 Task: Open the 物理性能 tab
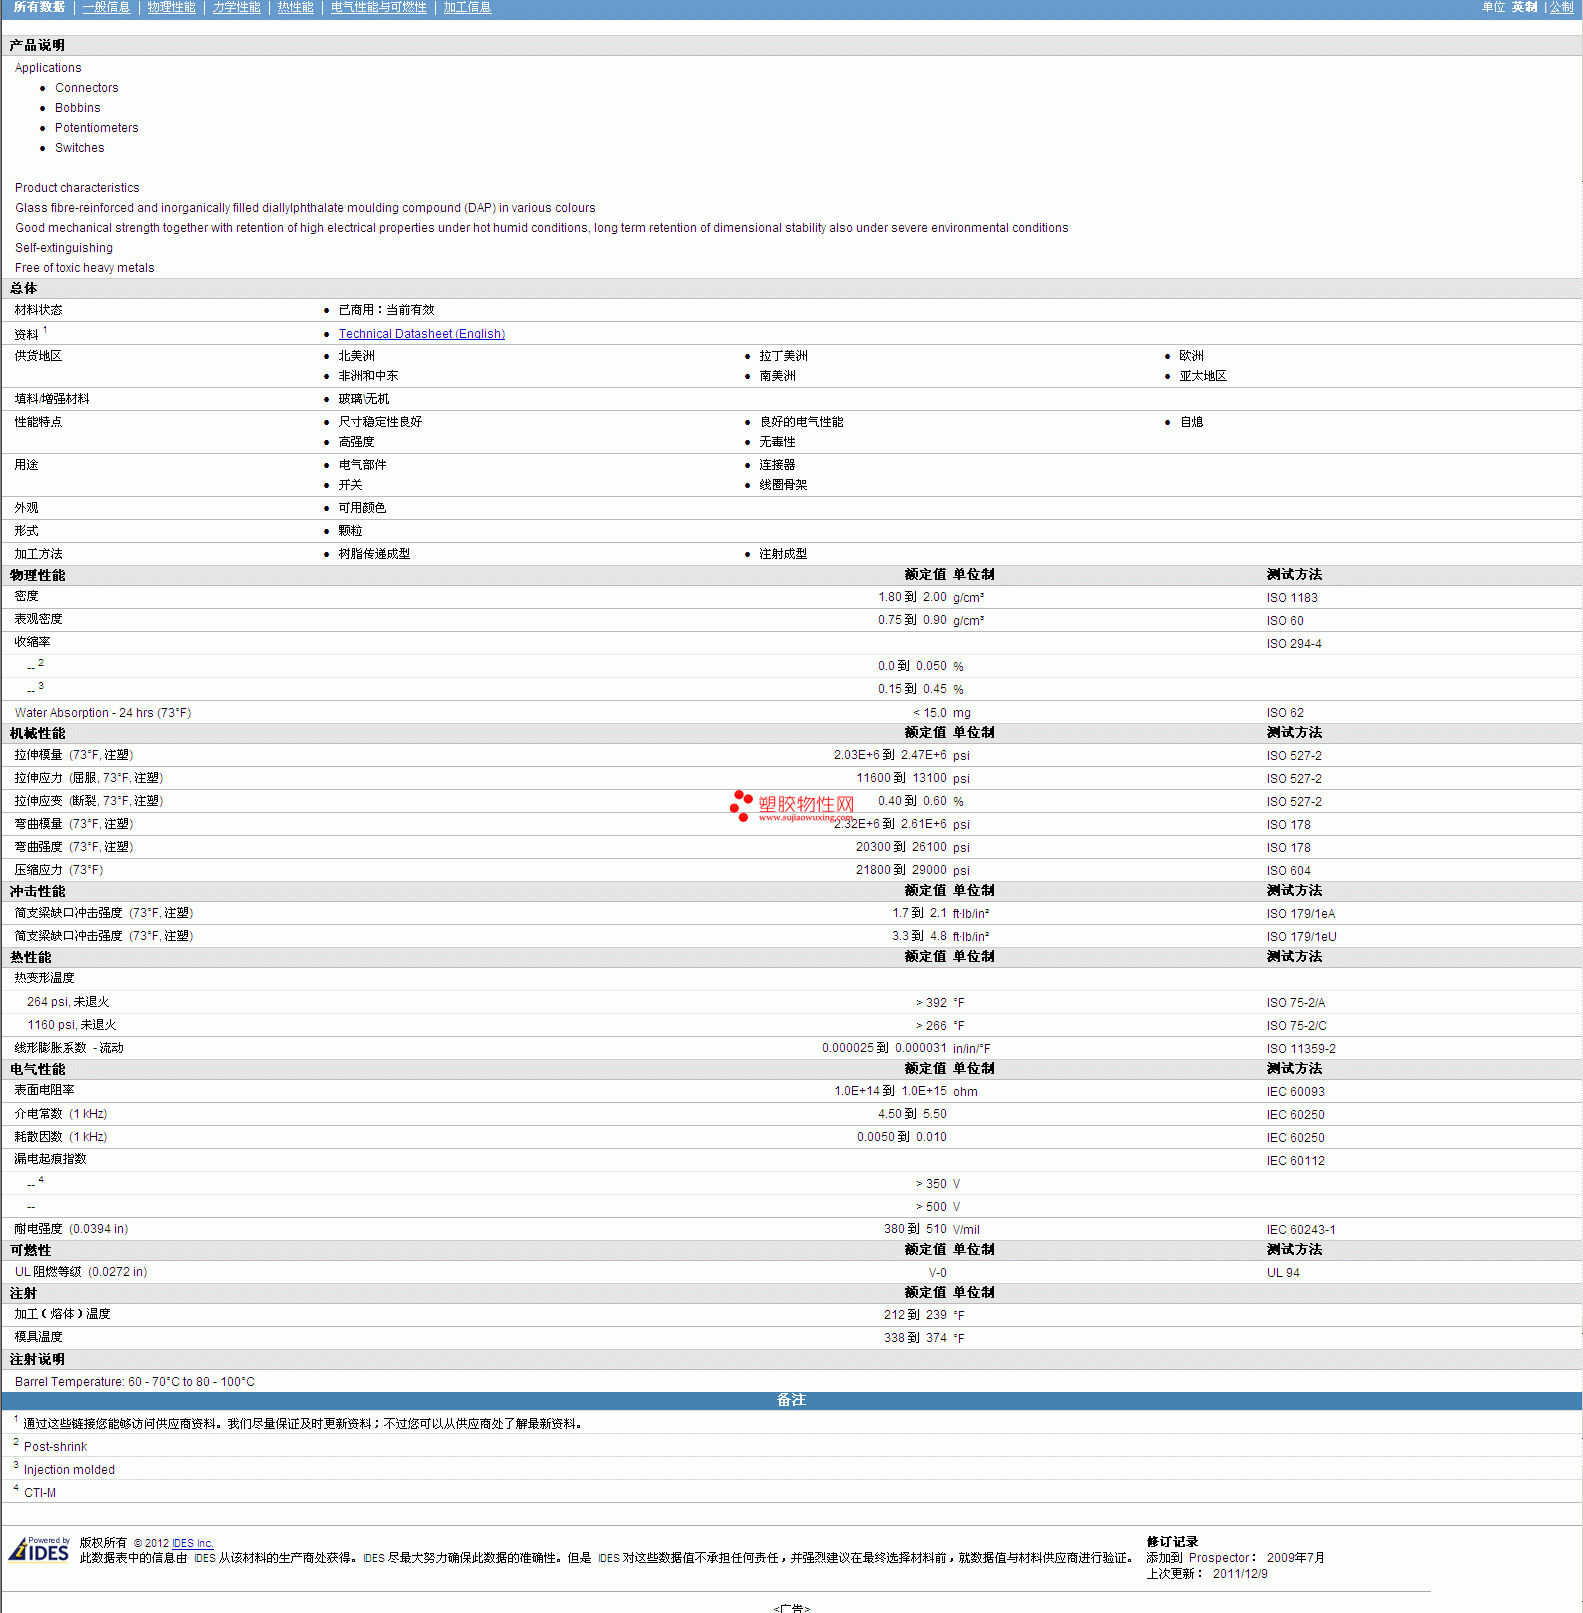click(171, 7)
